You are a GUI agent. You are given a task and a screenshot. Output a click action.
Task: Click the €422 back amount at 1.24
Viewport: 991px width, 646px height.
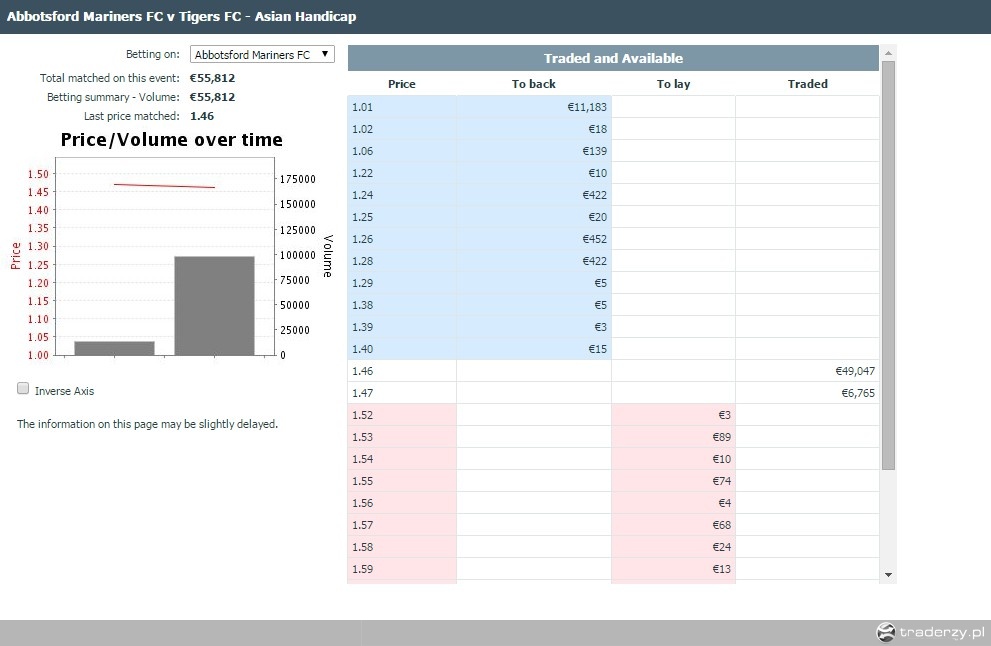[x=594, y=195]
